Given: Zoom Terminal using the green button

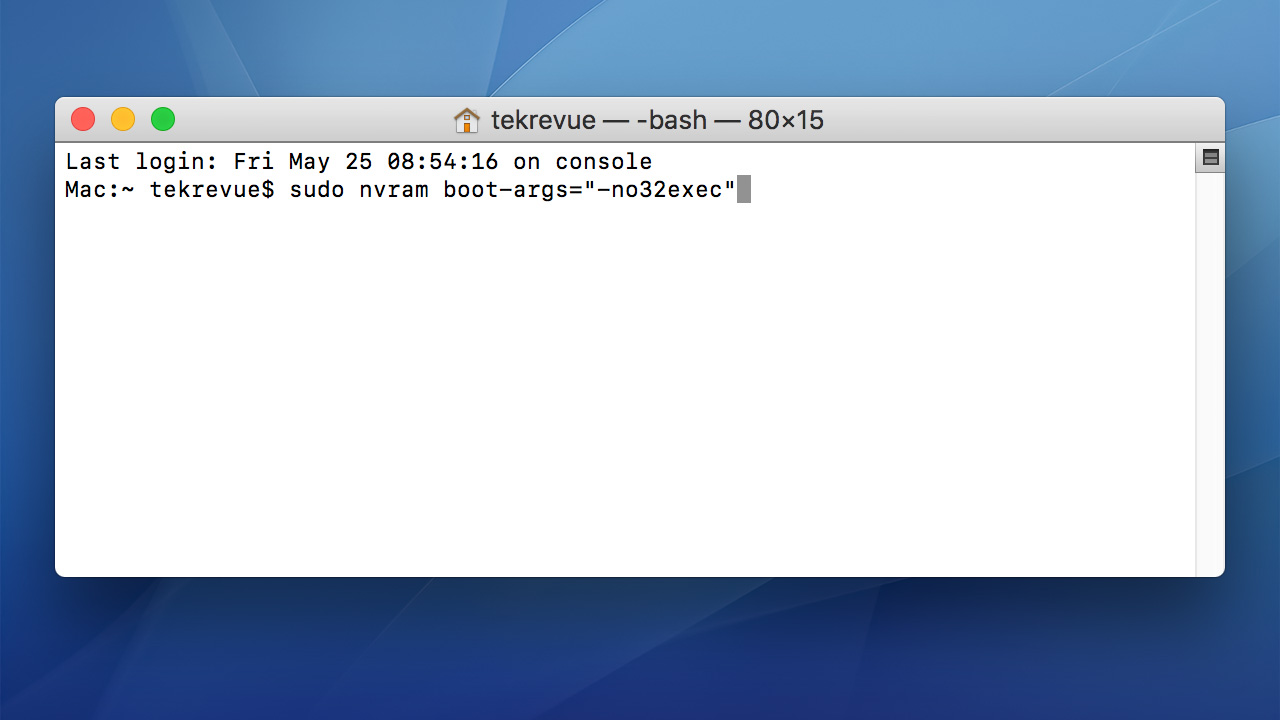Looking at the screenshot, I should tap(163, 120).
